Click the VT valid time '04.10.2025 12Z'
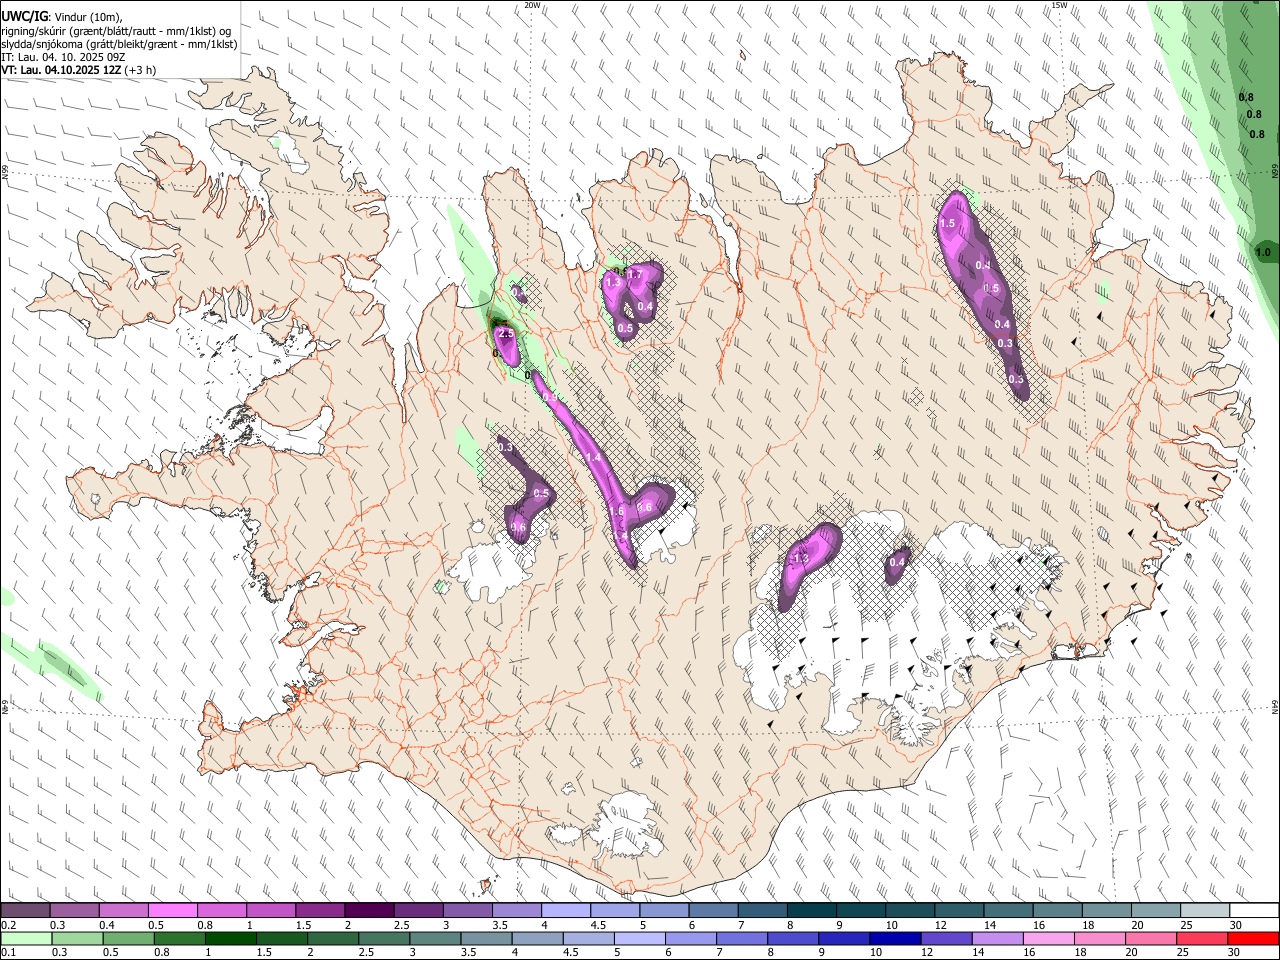The width and height of the screenshot is (1280, 960). pyautogui.click(x=82, y=70)
